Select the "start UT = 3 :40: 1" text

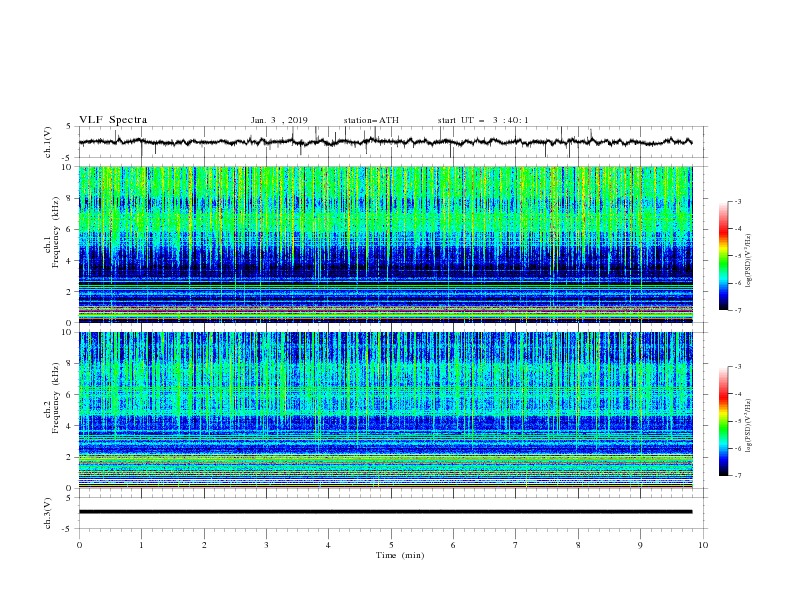[x=483, y=120]
